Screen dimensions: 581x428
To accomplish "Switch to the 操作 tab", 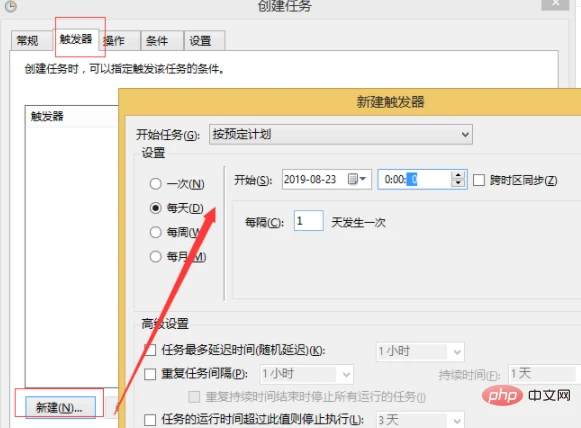I will tap(119, 40).
